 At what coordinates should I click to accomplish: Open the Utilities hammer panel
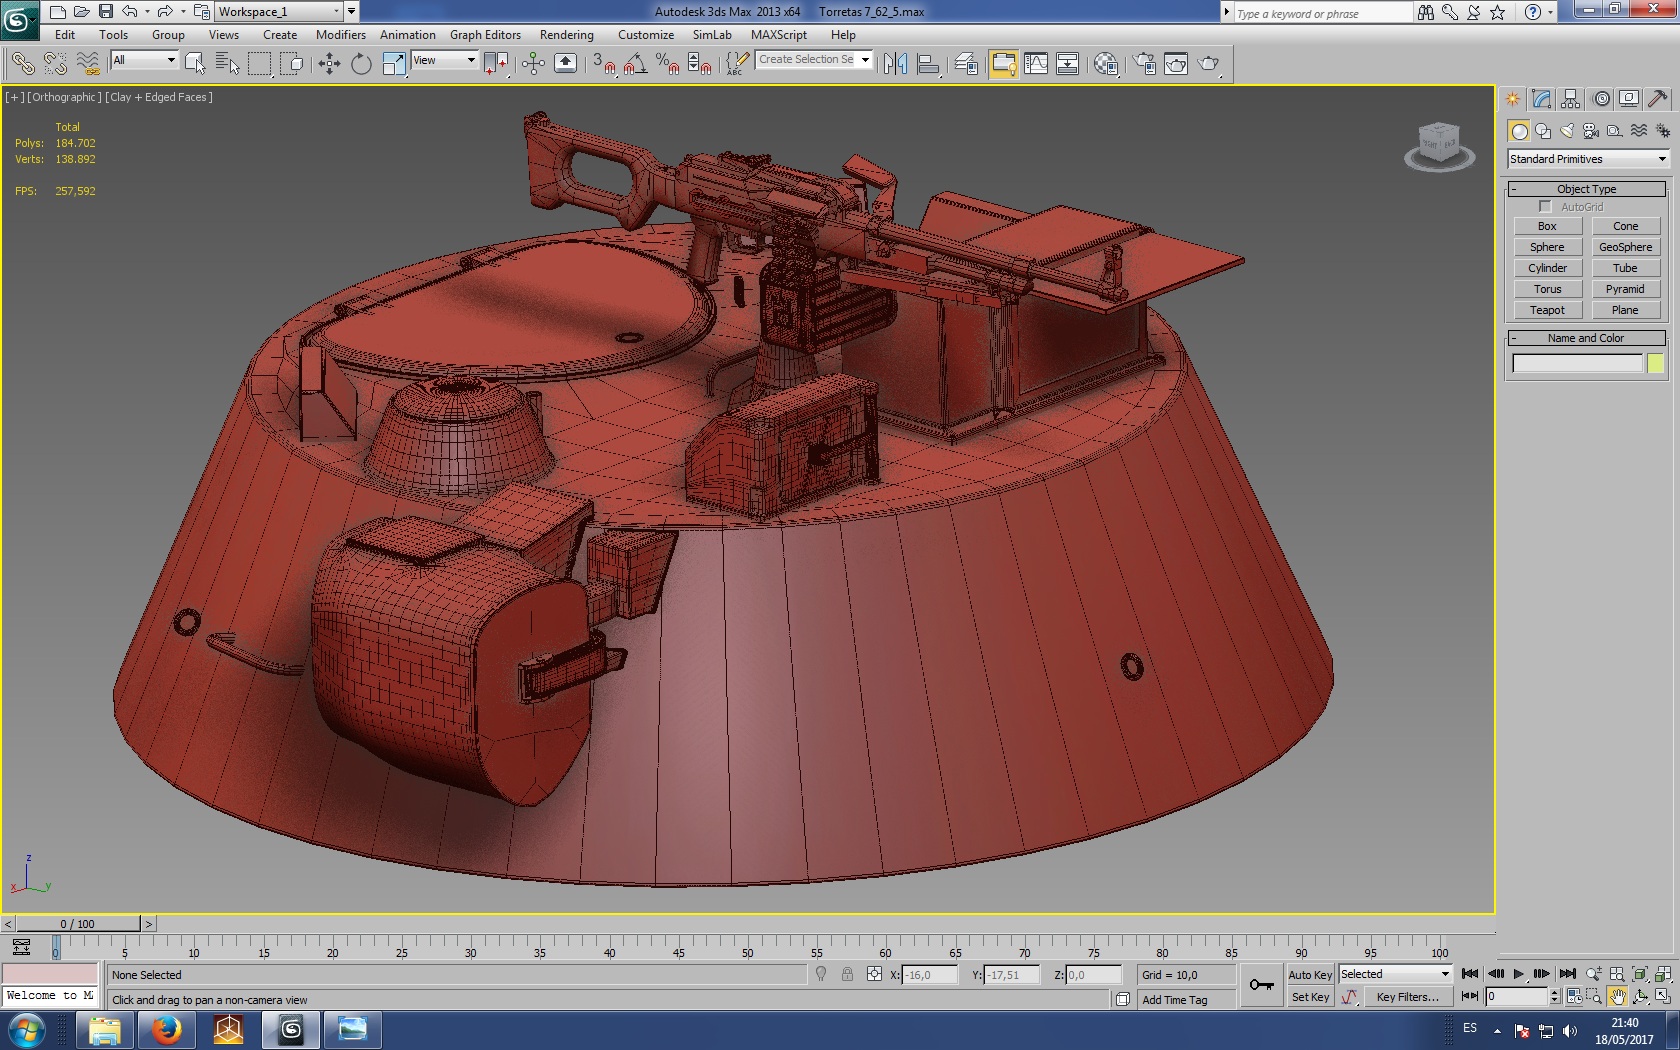coord(1657,99)
